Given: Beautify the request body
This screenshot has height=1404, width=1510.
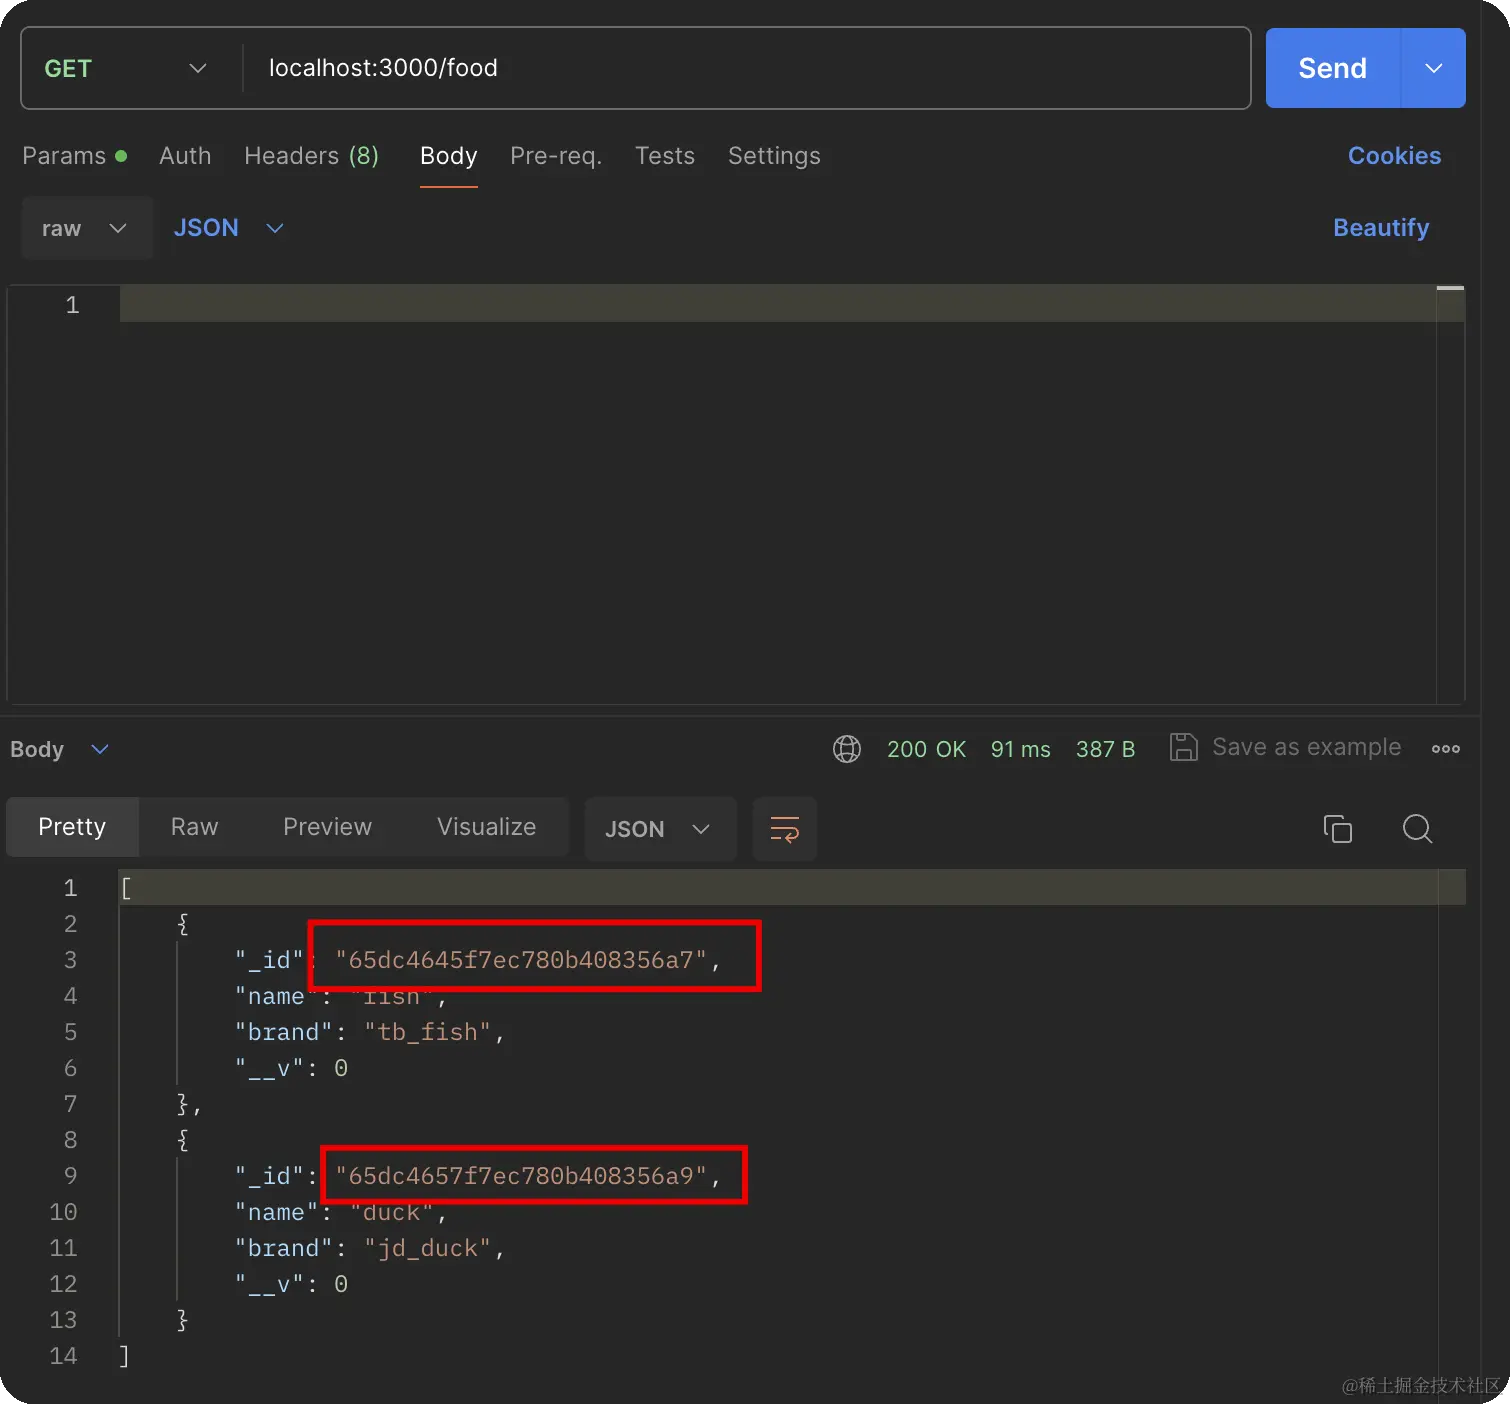Looking at the screenshot, I should click(x=1381, y=228).
